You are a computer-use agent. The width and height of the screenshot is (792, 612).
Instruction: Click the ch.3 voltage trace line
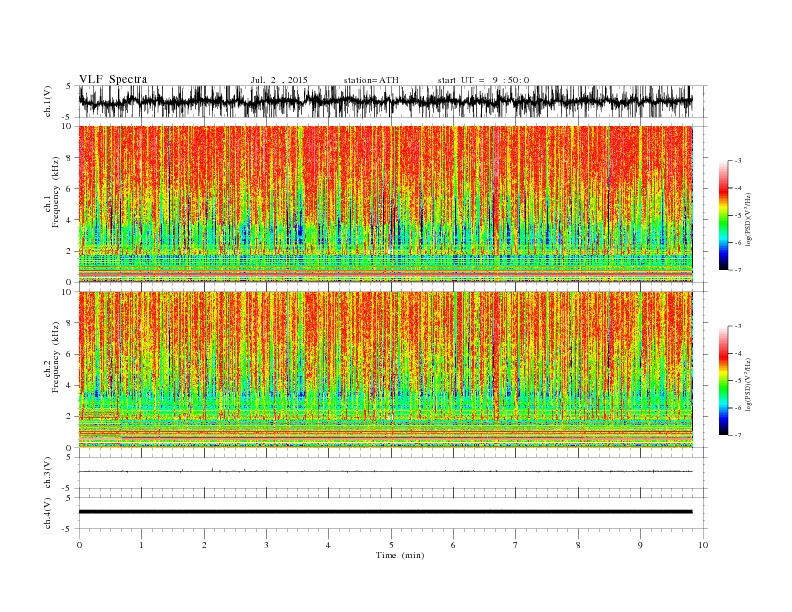(386, 472)
